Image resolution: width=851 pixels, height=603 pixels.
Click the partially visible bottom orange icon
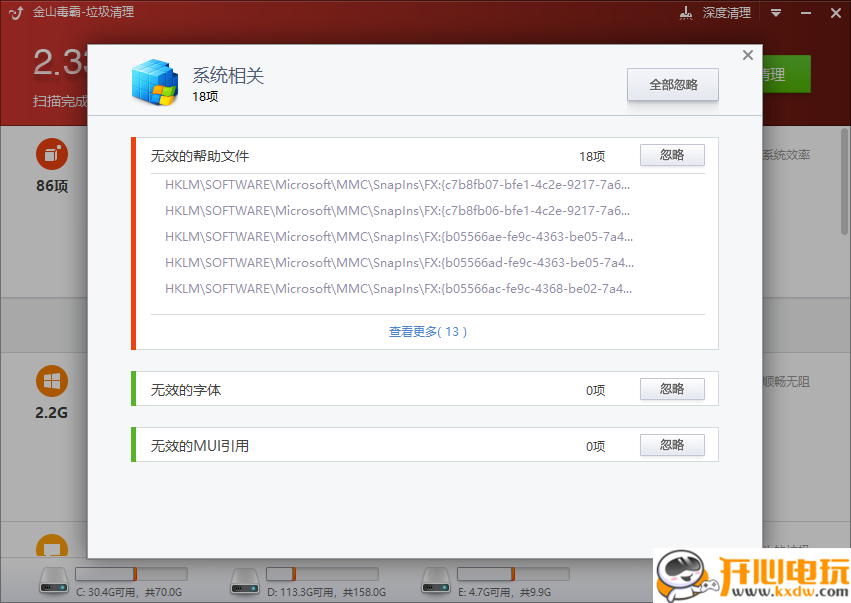(52, 545)
